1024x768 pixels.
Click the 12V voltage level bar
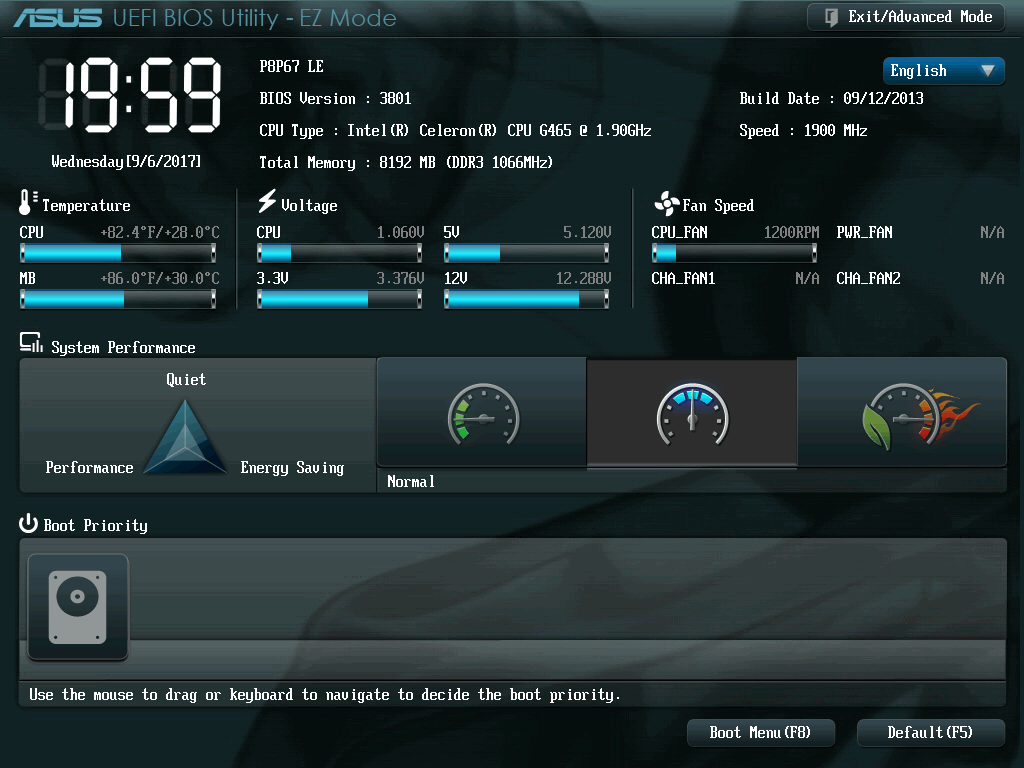(526, 299)
